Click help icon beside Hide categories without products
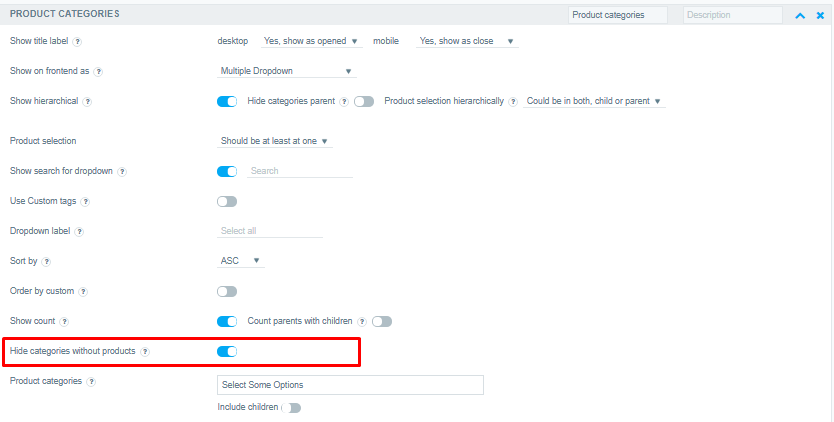 click(145, 352)
